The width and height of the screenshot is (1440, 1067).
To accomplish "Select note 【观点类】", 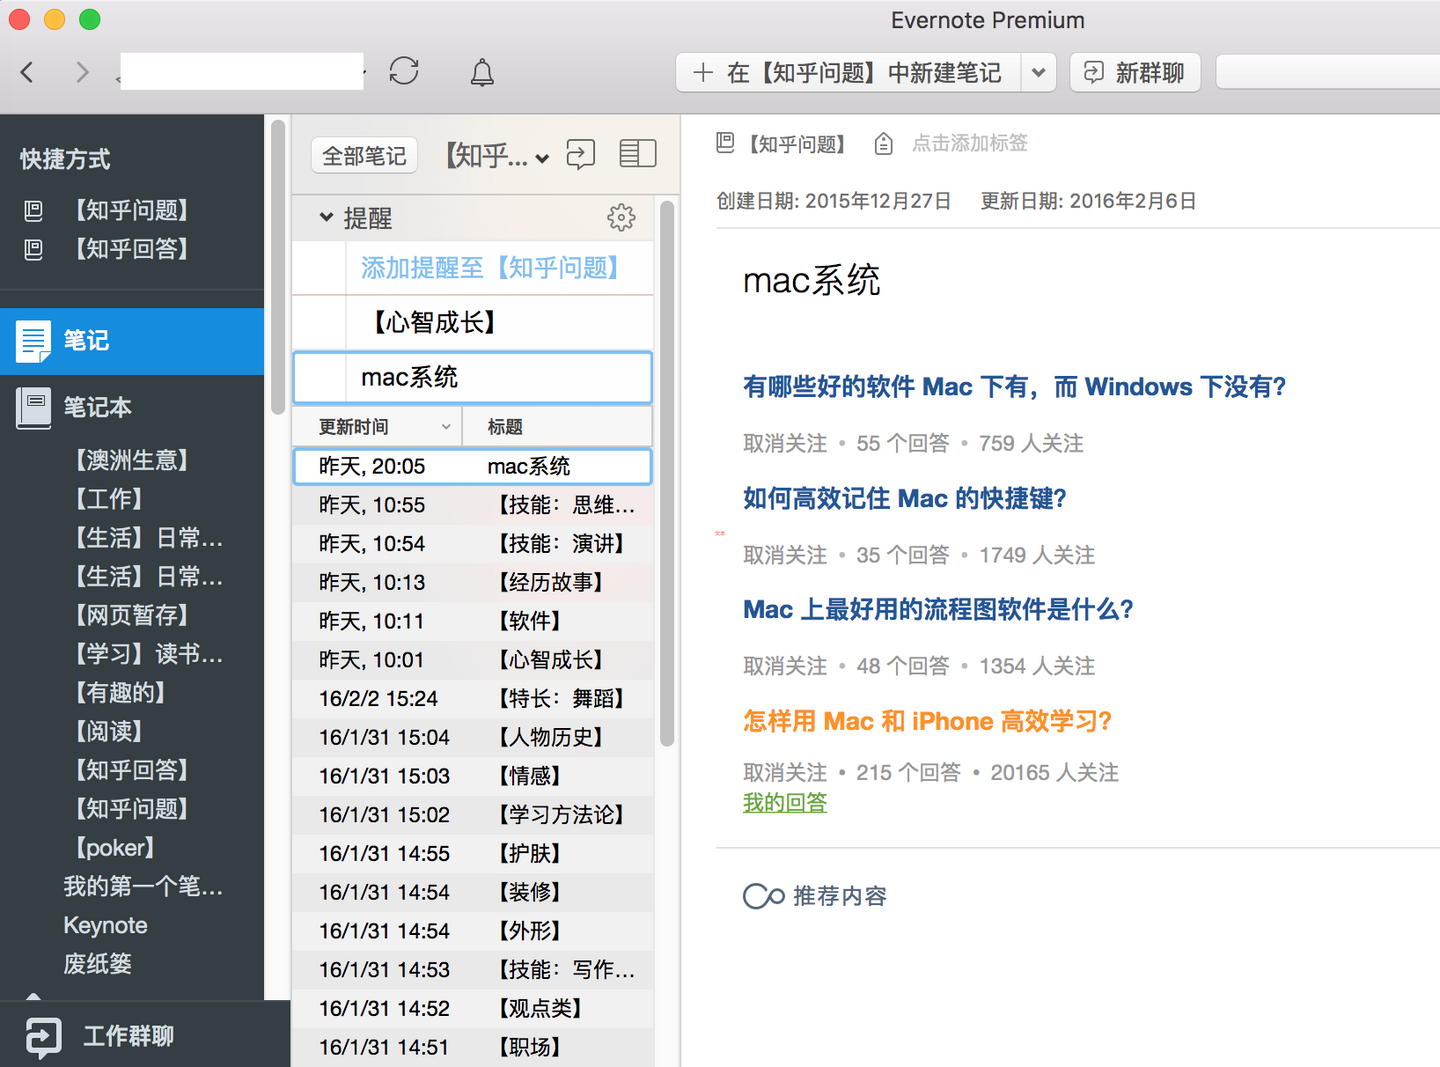I will (x=472, y=1008).
